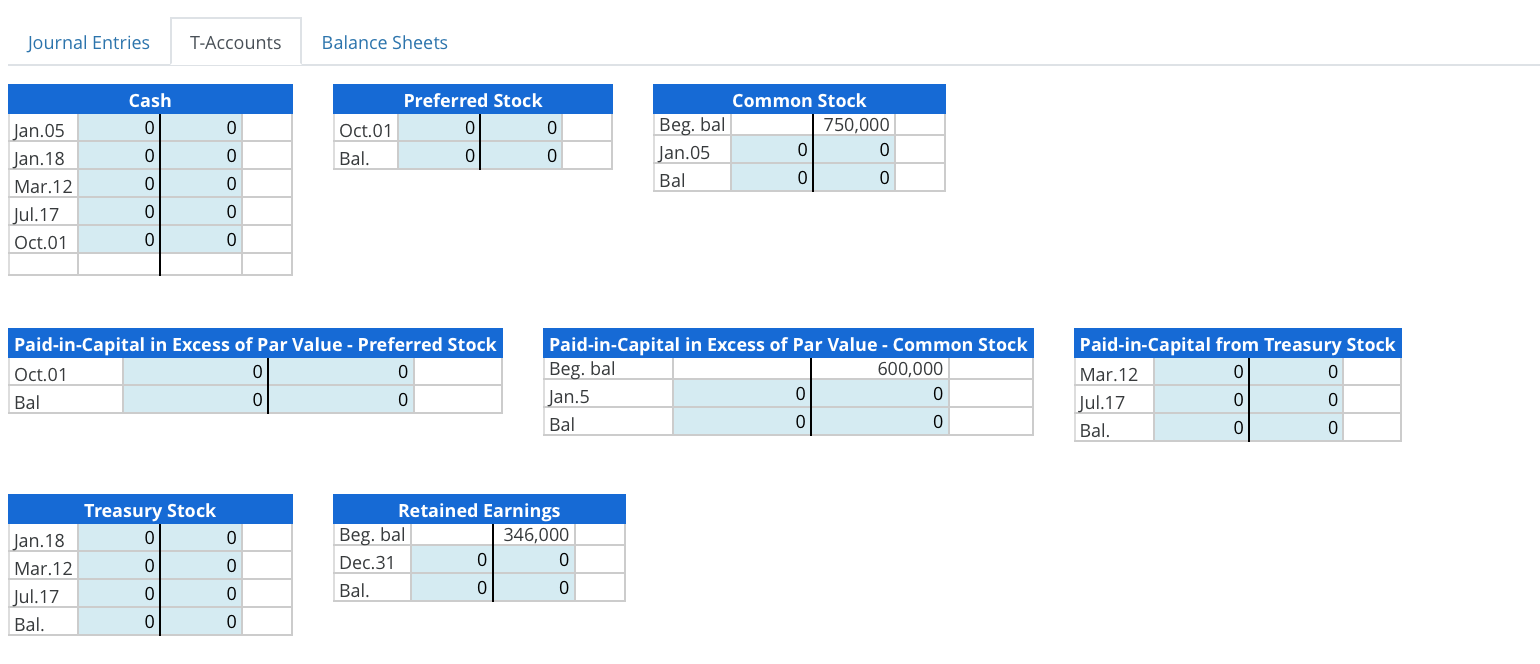Click Preferred Stock credit field for Oct.01
The width and height of the screenshot is (1540, 664).
coord(521,128)
